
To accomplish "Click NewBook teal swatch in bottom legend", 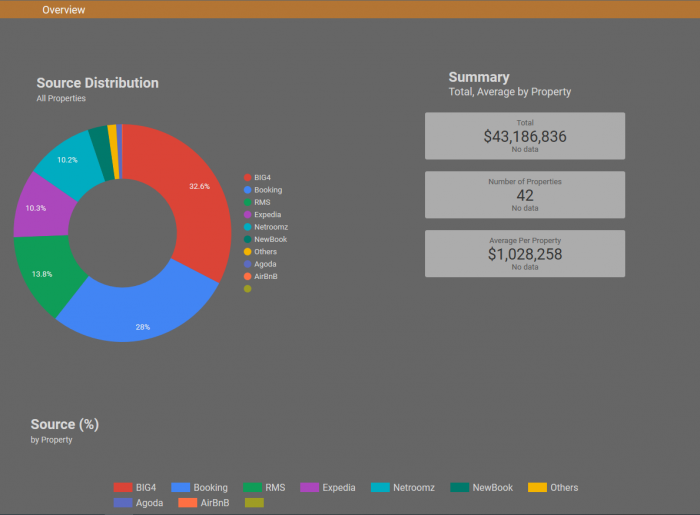I will click(459, 488).
